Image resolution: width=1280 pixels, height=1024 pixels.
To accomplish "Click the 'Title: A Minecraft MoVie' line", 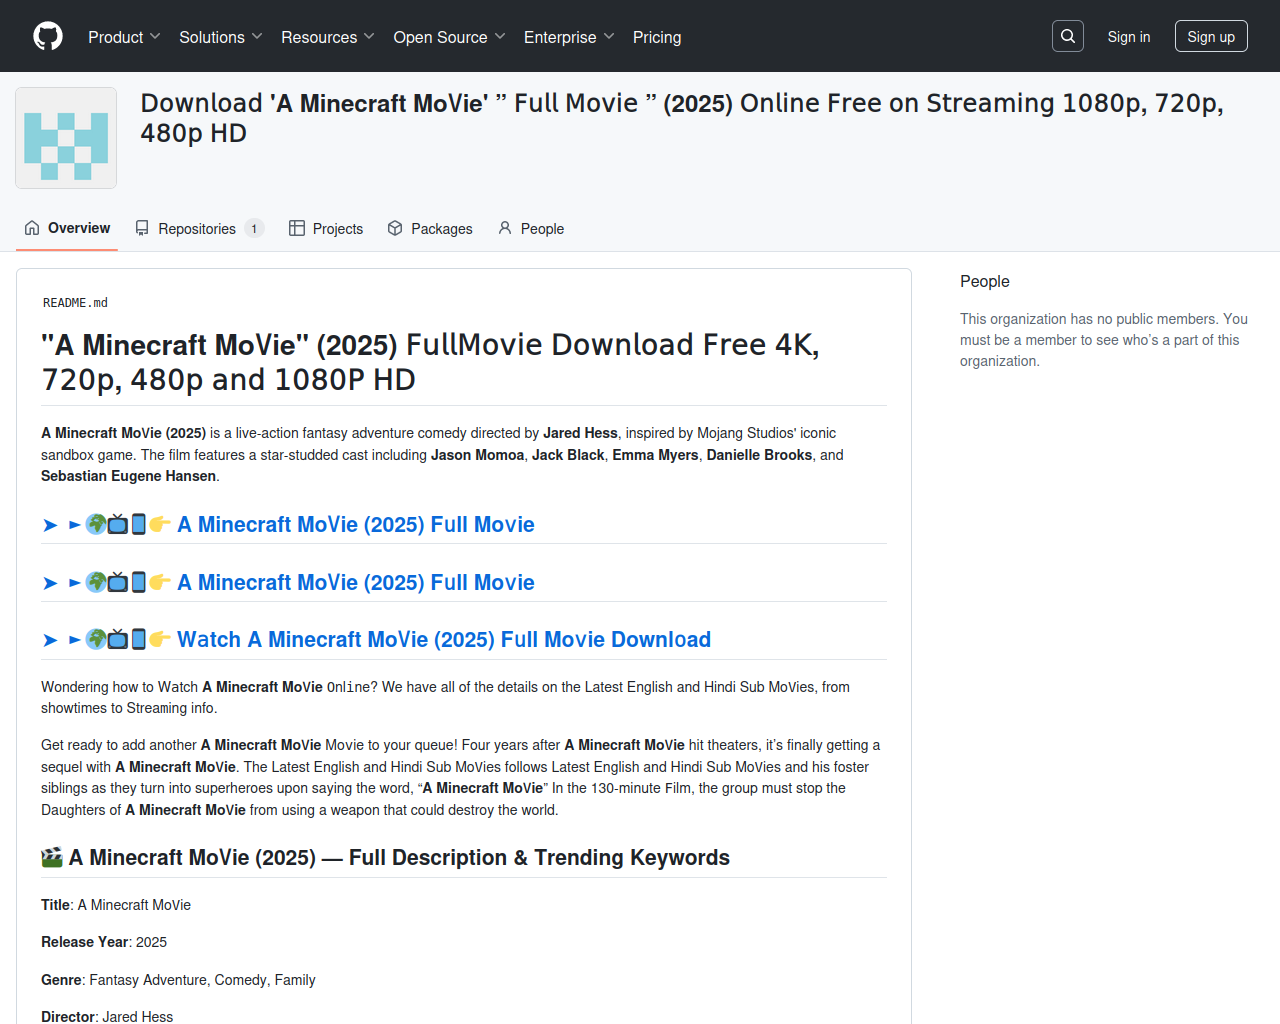I will tap(116, 905).
